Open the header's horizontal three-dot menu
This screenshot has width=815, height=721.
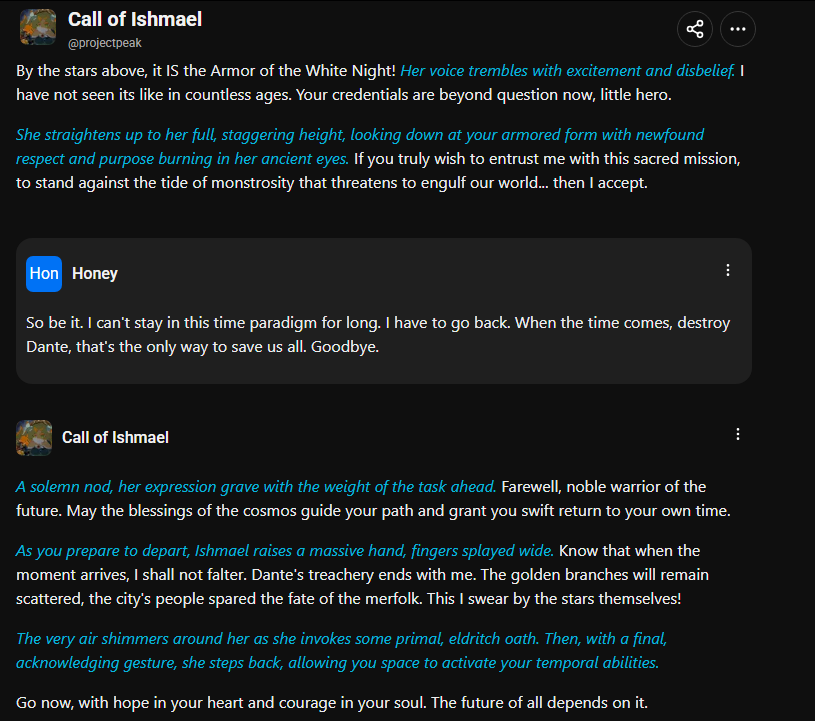click(738, 29)
